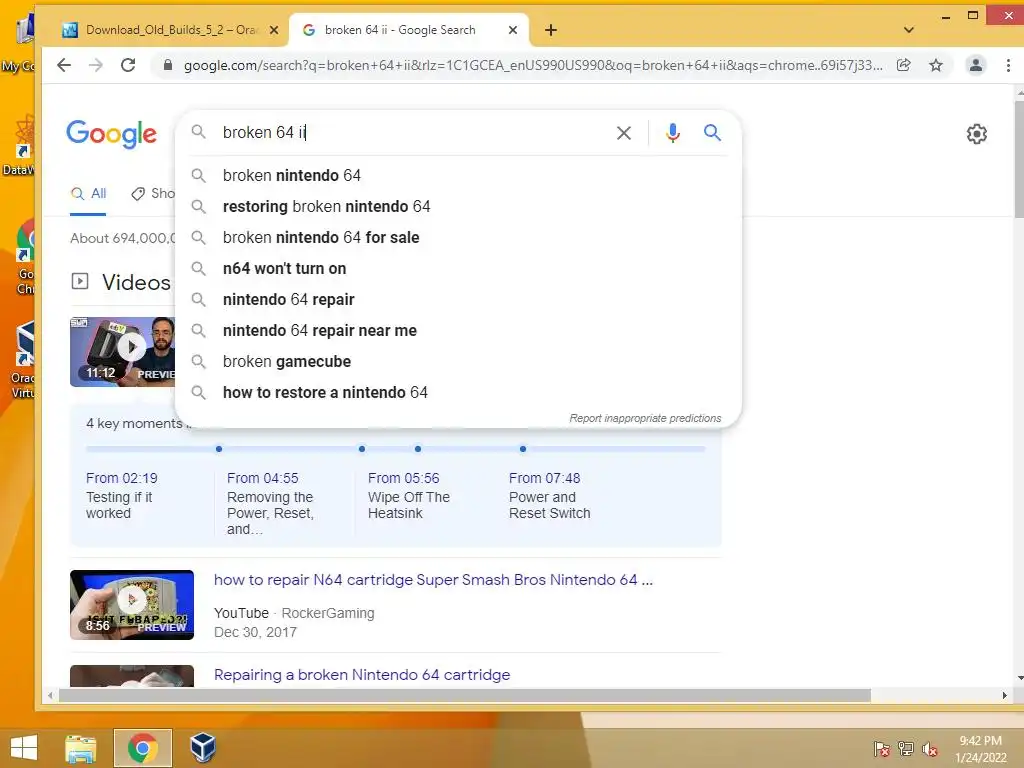Open Action Center flag in tray
Image resolution: width=1024 pixels, height=768 pixels.
point(881,748)
